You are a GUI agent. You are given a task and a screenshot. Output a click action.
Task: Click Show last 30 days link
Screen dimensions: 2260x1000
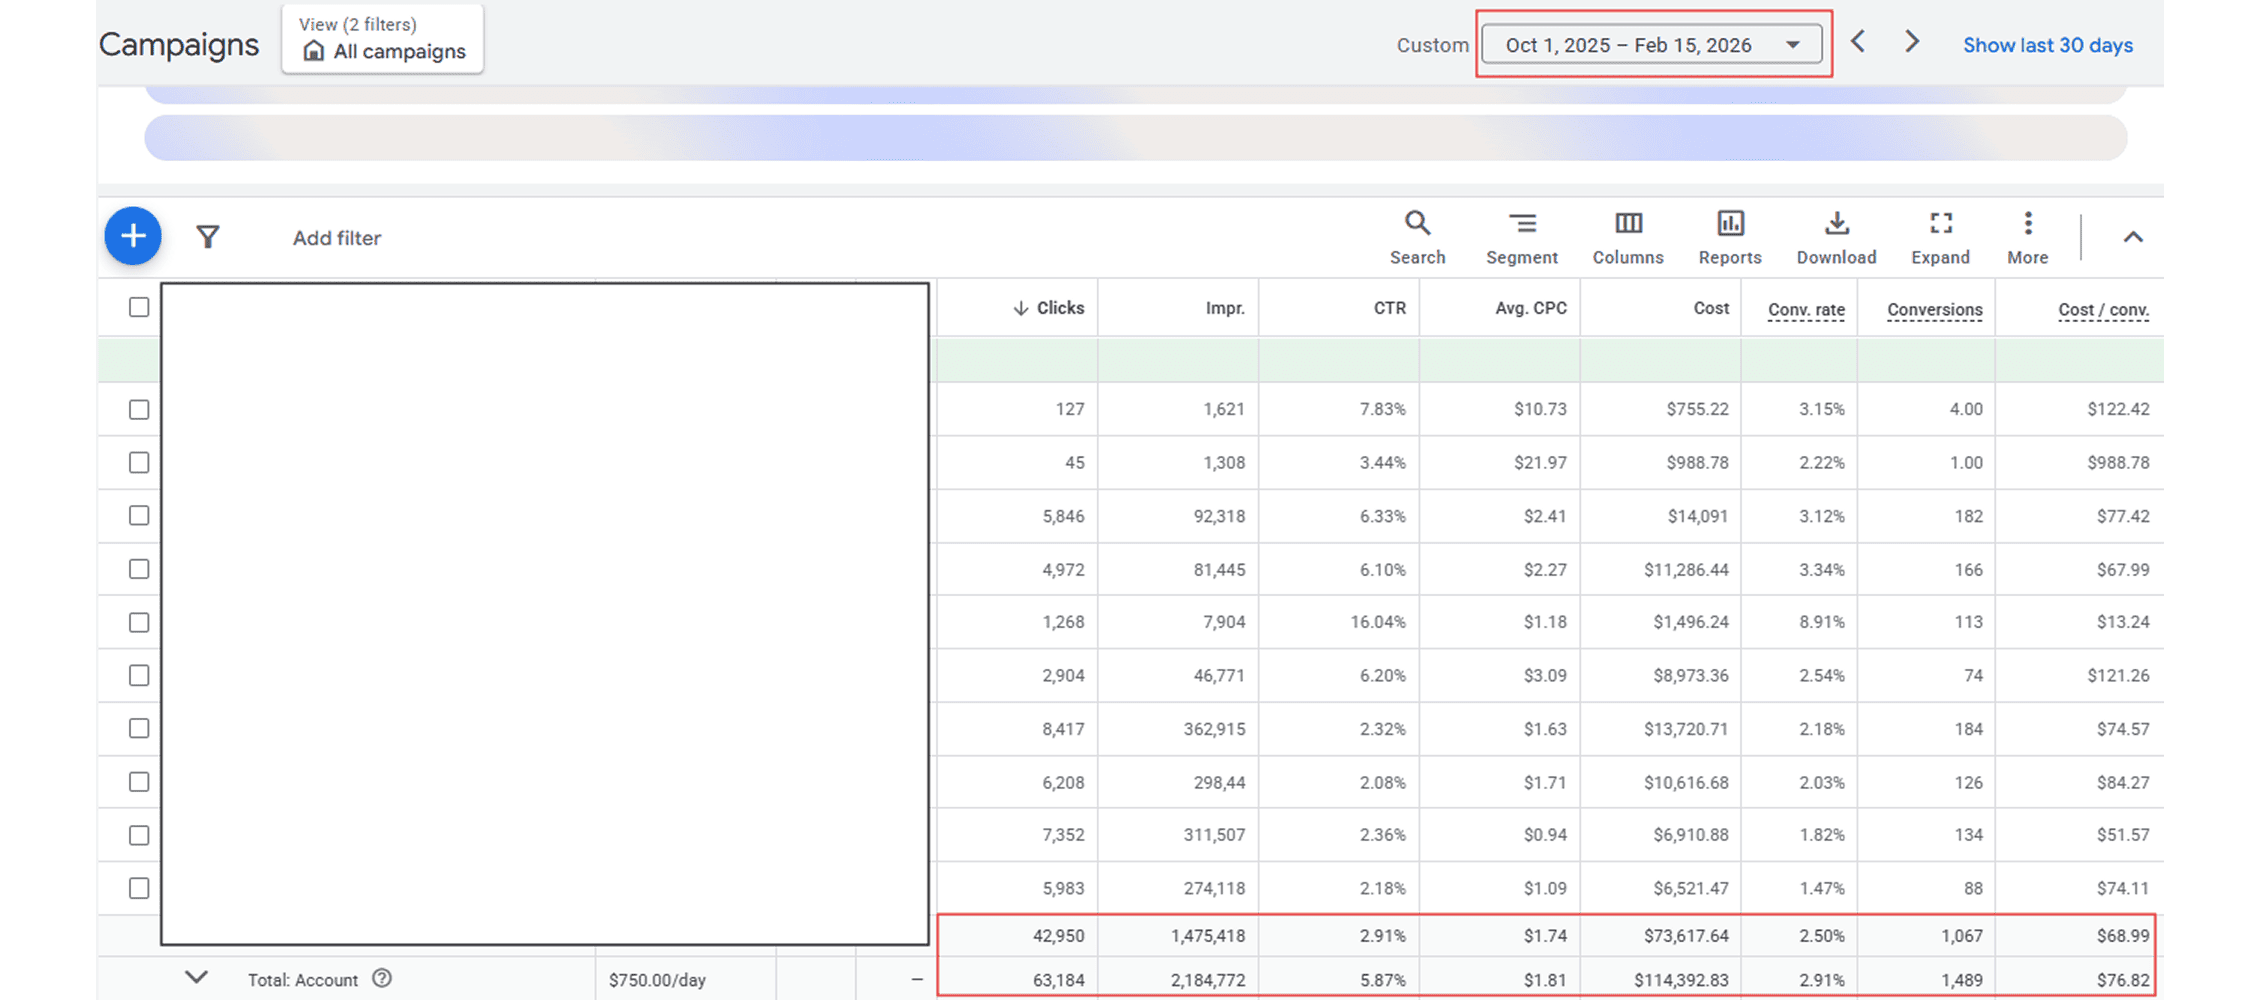[x=2047, y=45]
